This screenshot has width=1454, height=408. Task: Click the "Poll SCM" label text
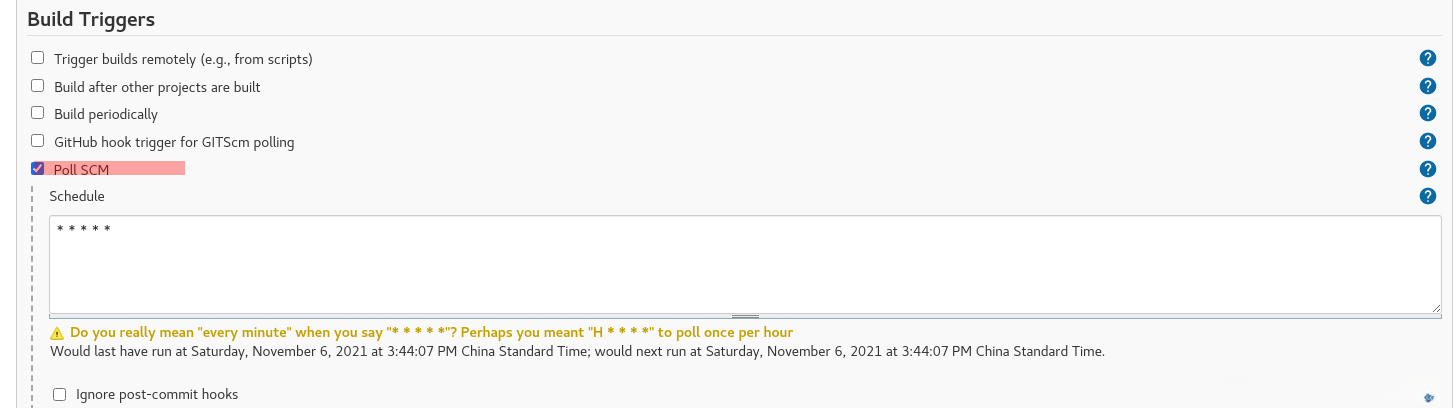pos(81,170)
